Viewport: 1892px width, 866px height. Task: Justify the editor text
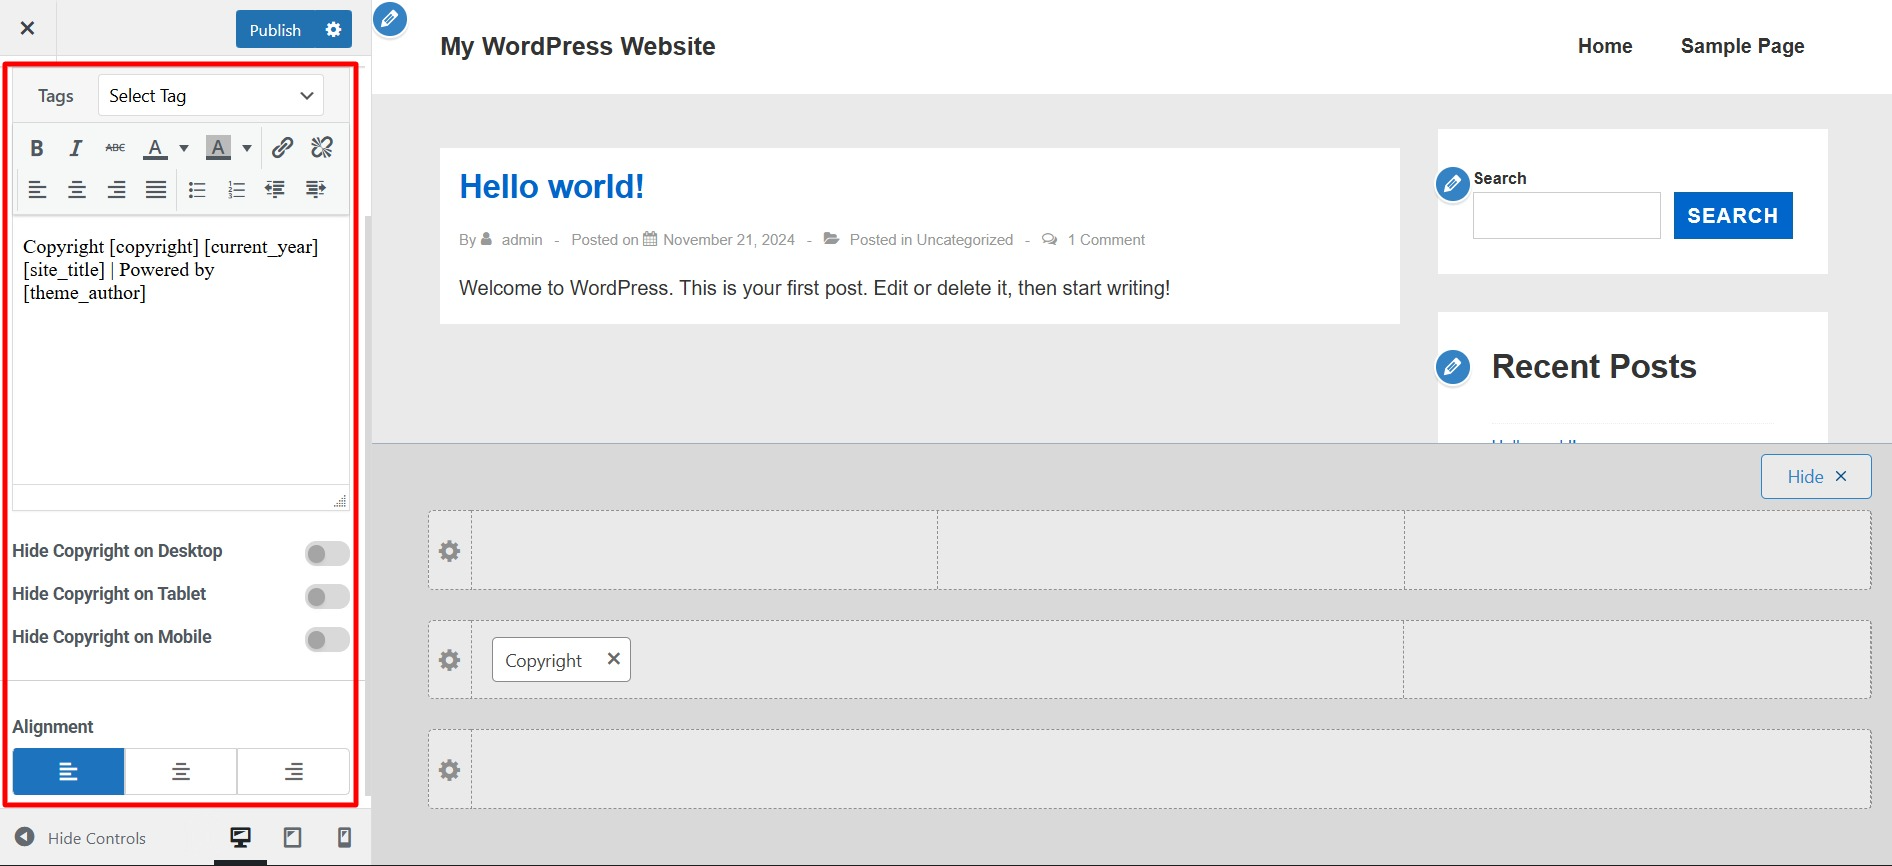click(156, 190)
